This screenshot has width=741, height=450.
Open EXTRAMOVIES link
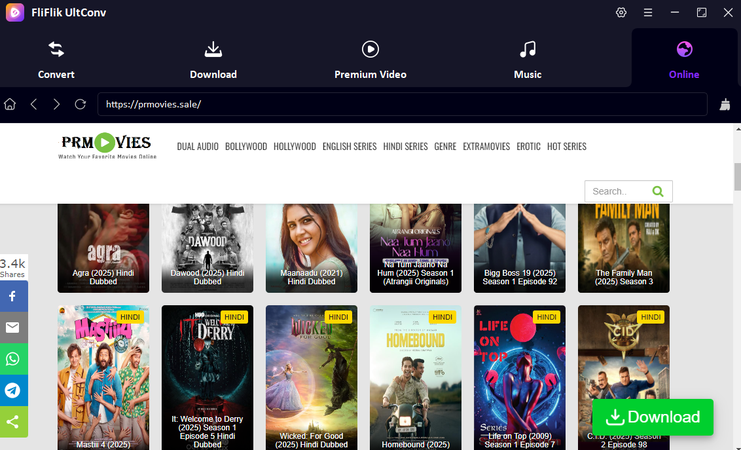[x=486, y=147]
